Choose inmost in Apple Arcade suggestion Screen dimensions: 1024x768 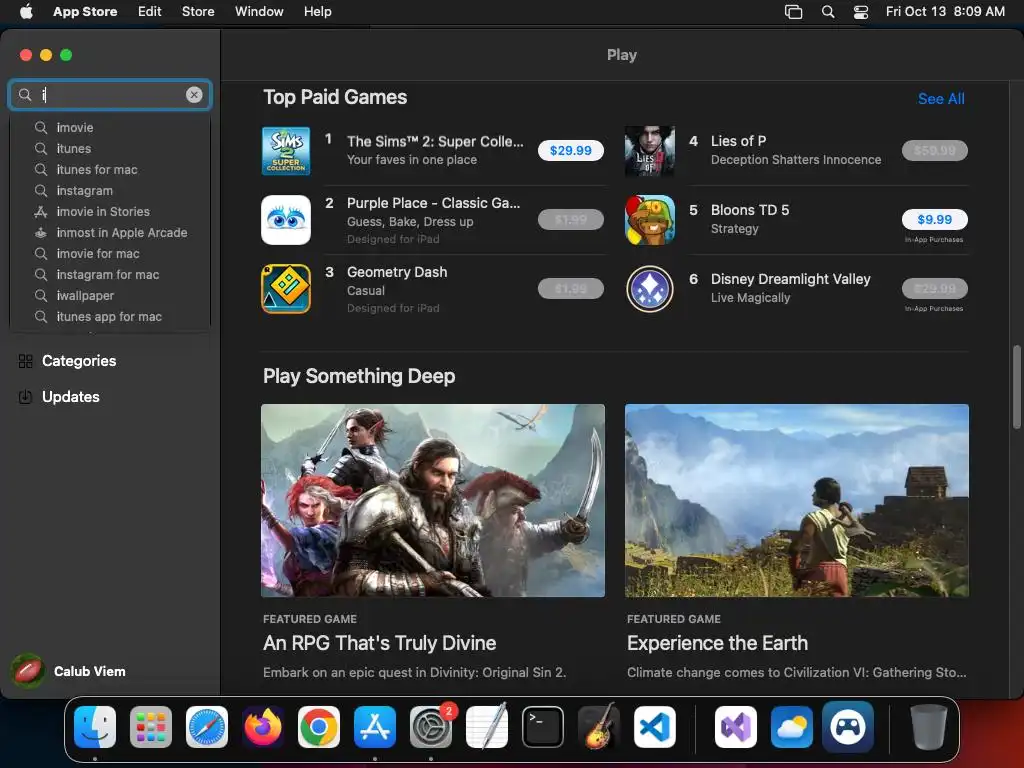click(110, 232)
